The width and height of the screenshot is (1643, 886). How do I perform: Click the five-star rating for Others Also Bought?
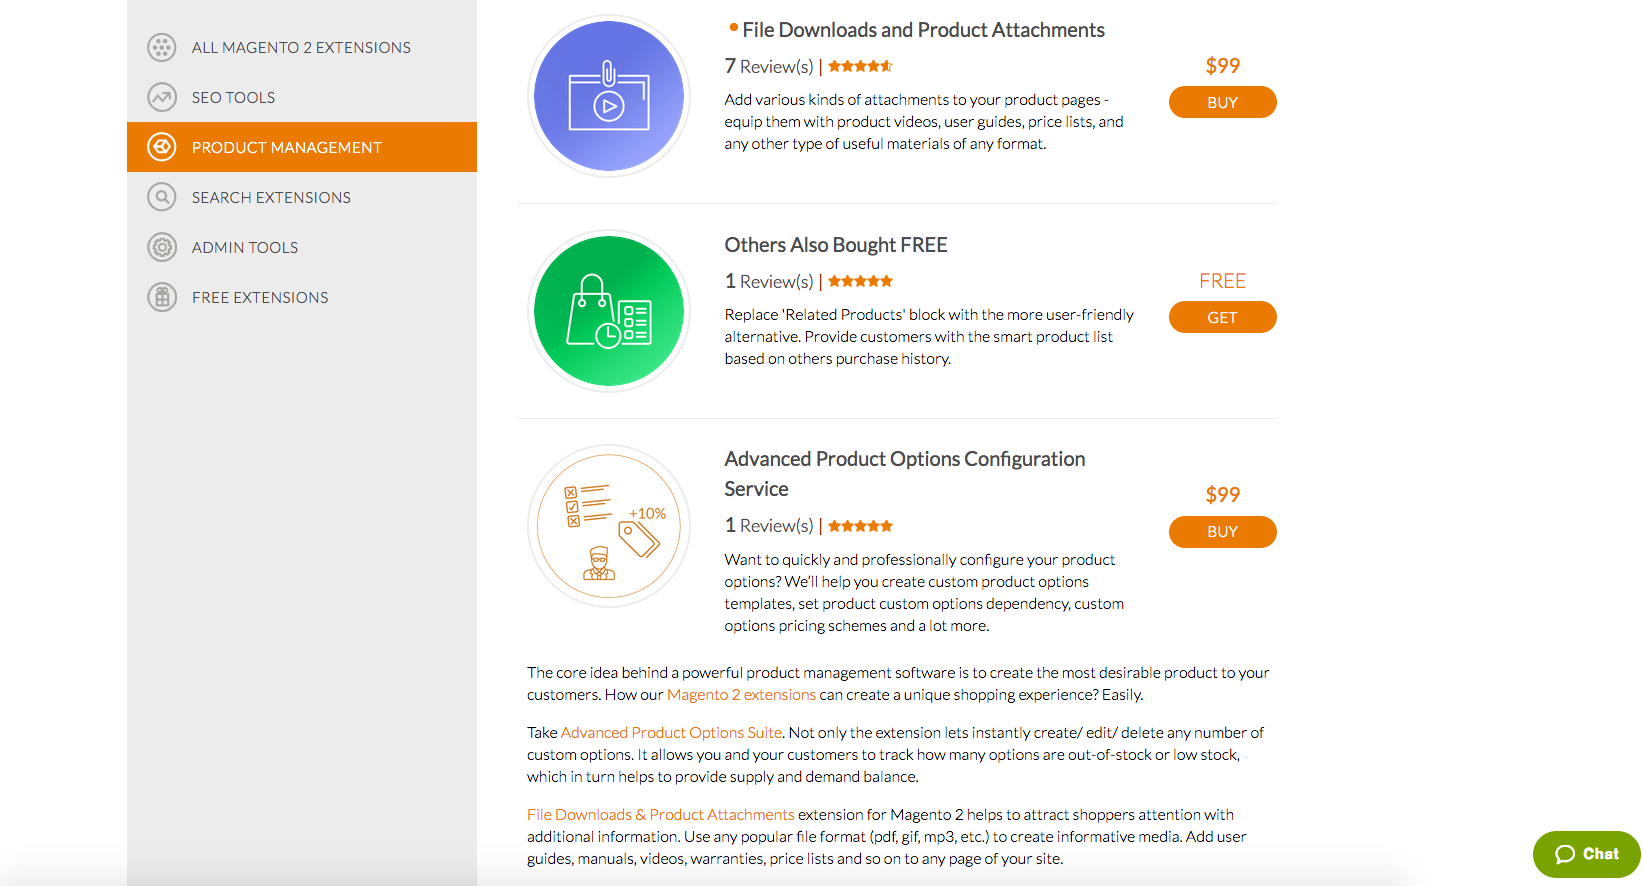pyautogui.click(x=859, y=281)
